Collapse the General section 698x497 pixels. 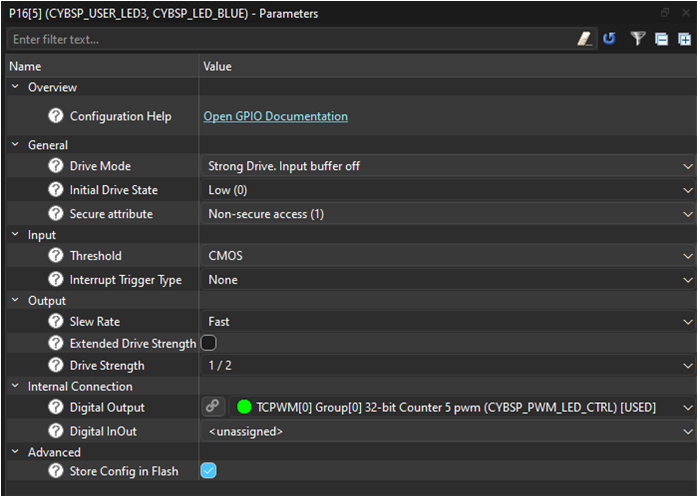(x=15, y=145)
